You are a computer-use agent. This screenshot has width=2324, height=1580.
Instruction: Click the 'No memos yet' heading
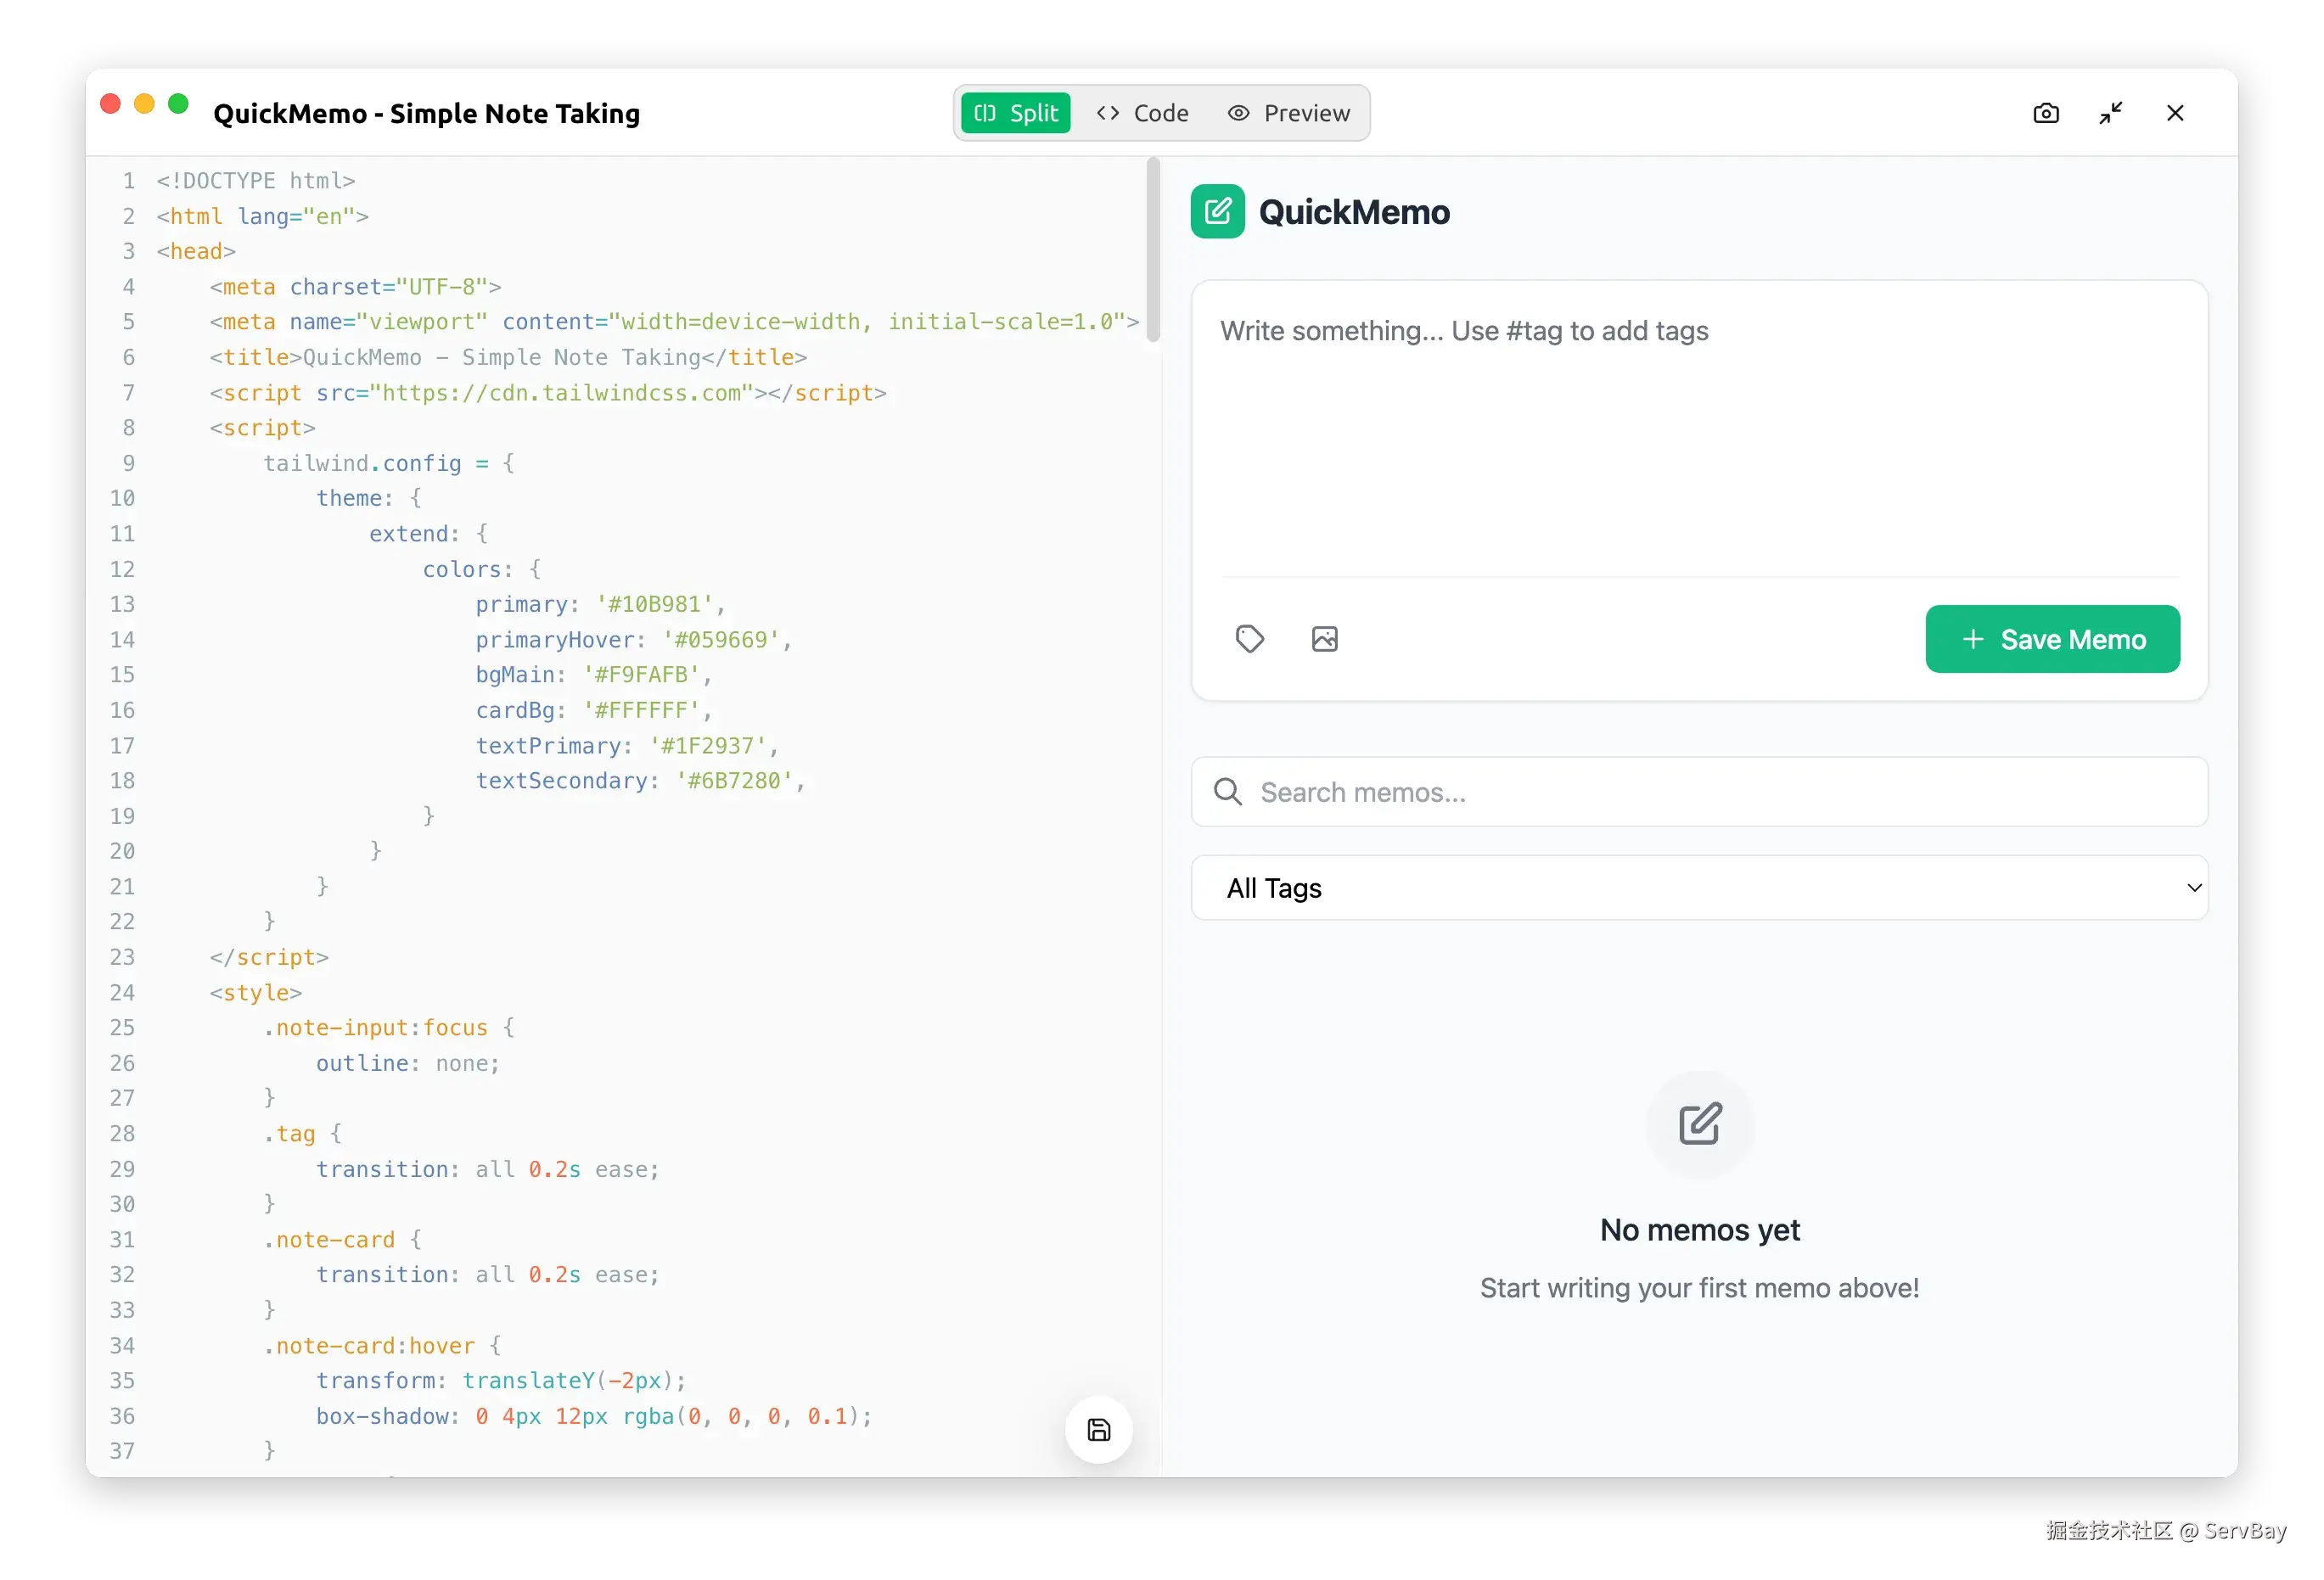[x=1699, y=1230]
